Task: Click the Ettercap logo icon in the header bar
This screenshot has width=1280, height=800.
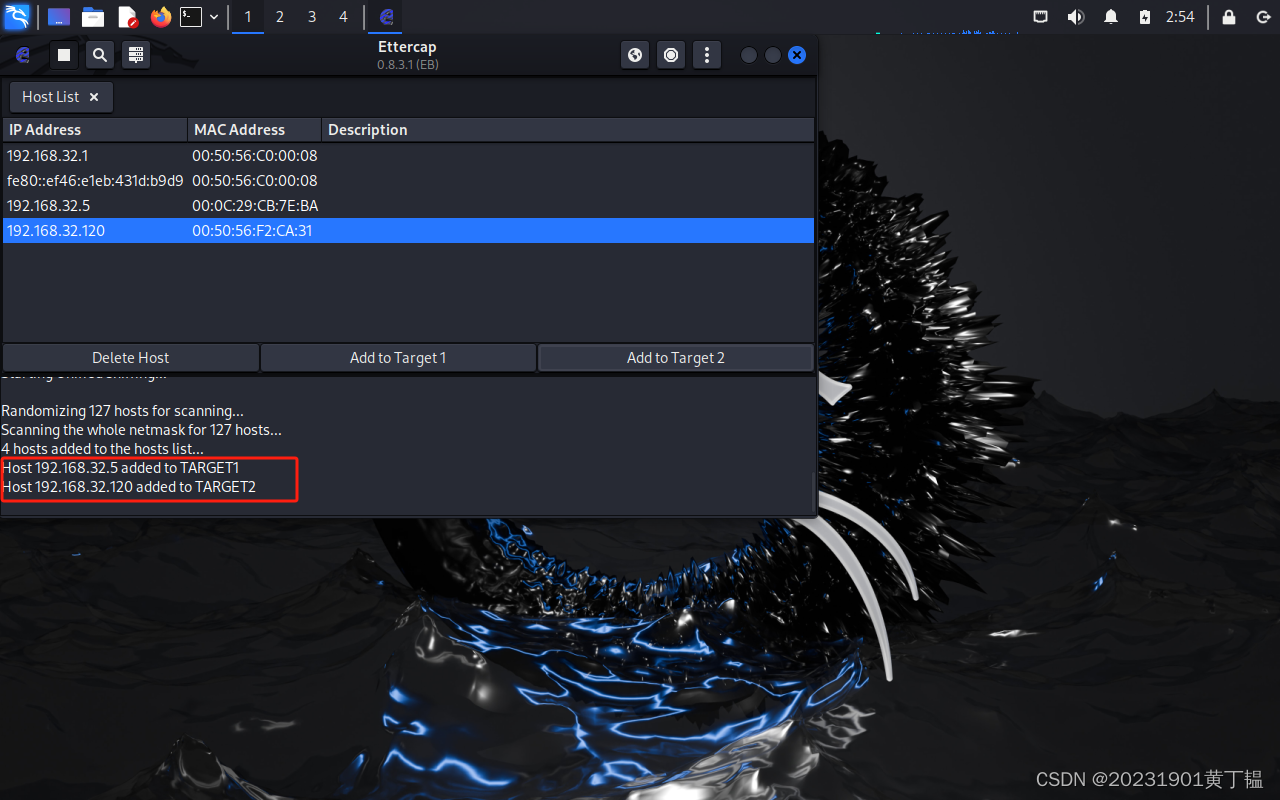Action: (x=23, y=55)
